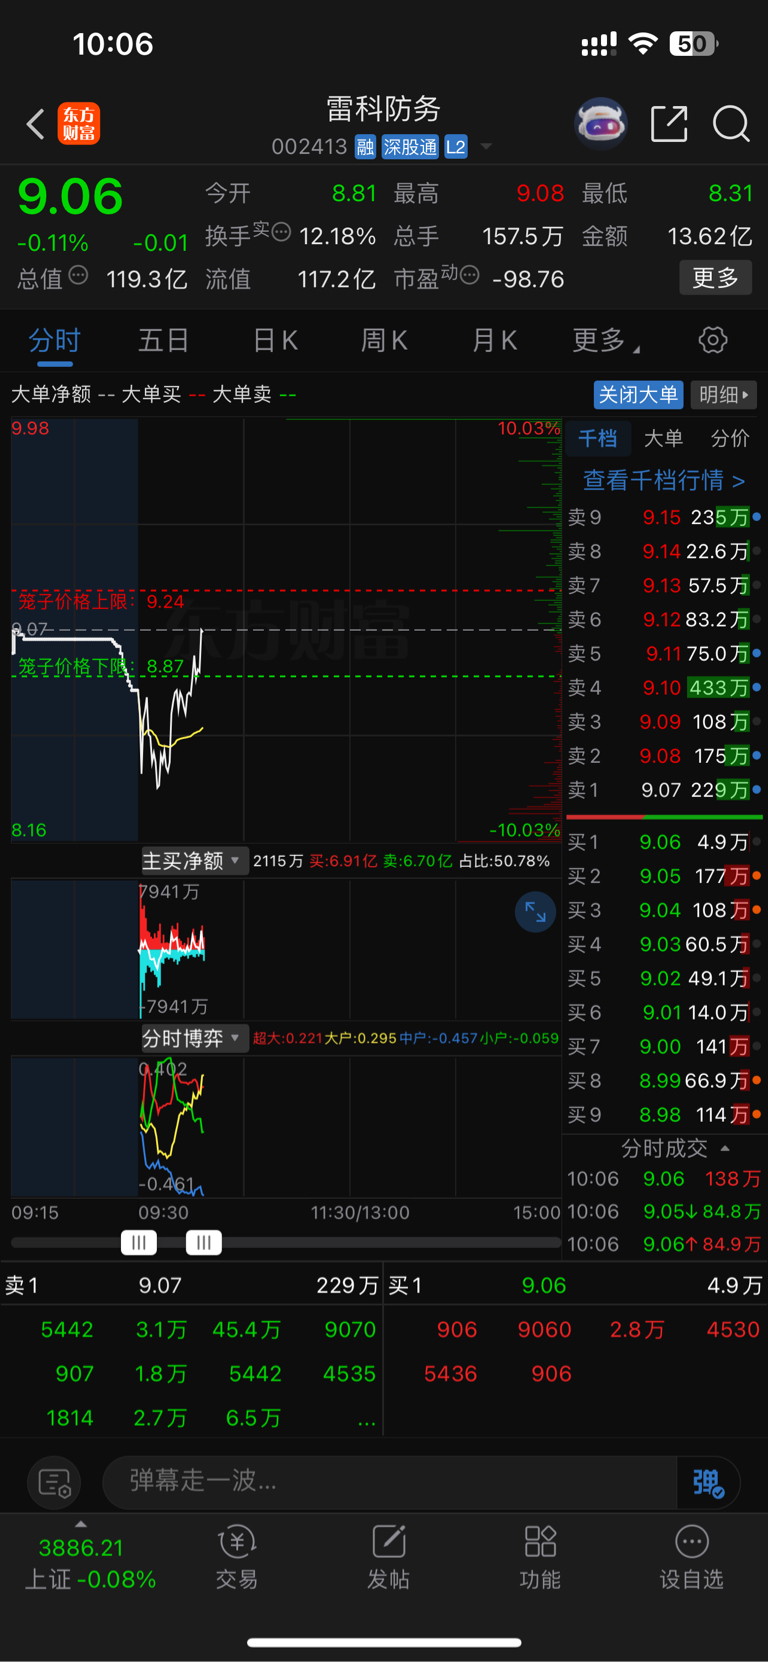Tap the 买9 8.98 order row
768x1662 pixels.
(664, 1114)
